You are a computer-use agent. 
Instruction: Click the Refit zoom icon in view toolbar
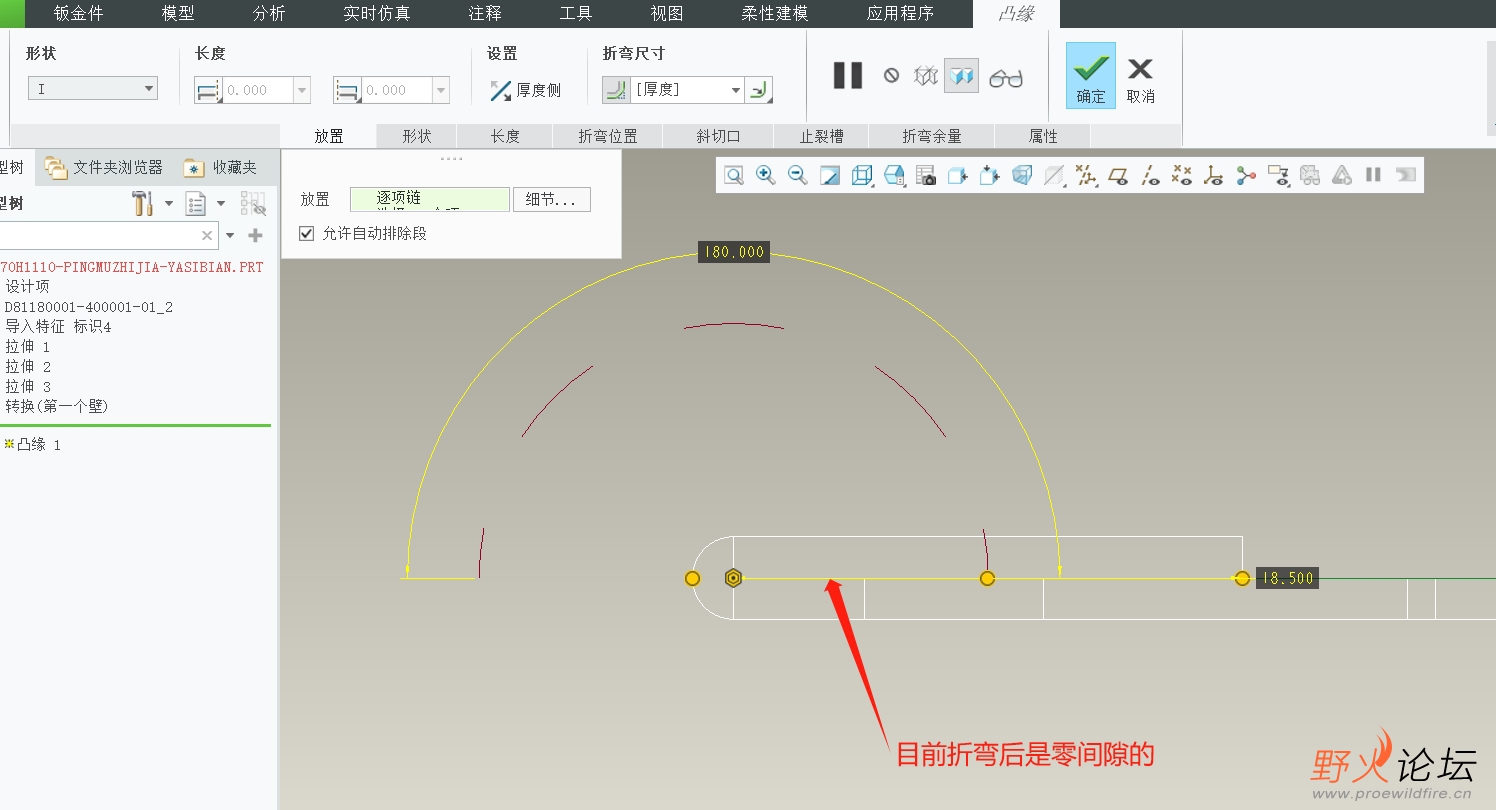pos(734,176)
